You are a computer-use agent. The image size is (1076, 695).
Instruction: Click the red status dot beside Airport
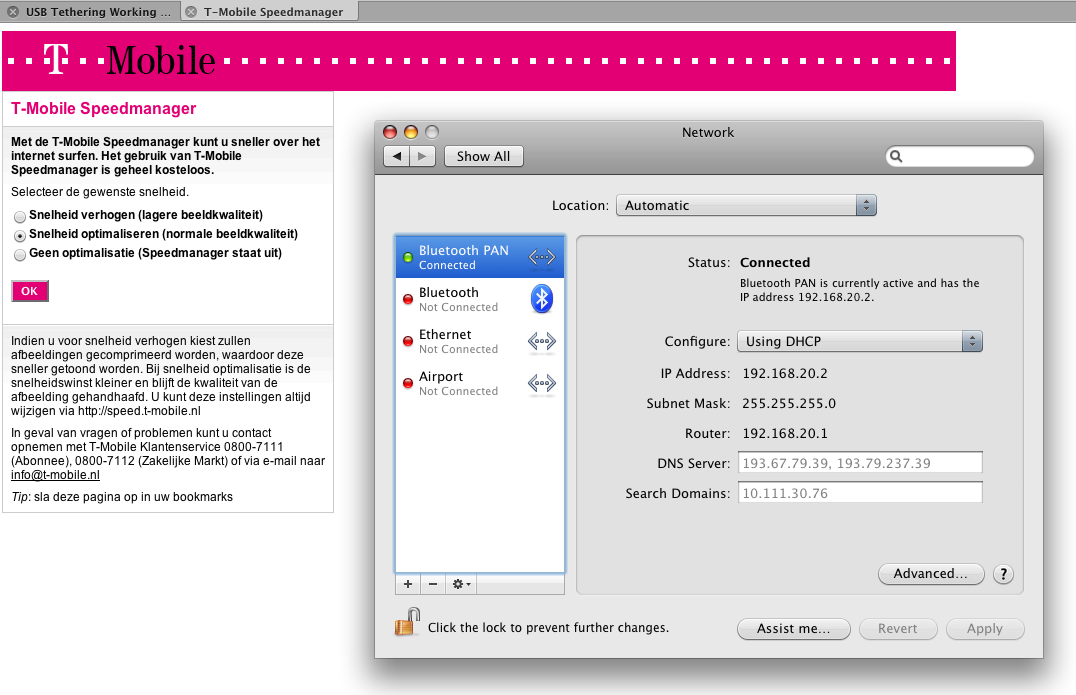(x=408, y=383)
